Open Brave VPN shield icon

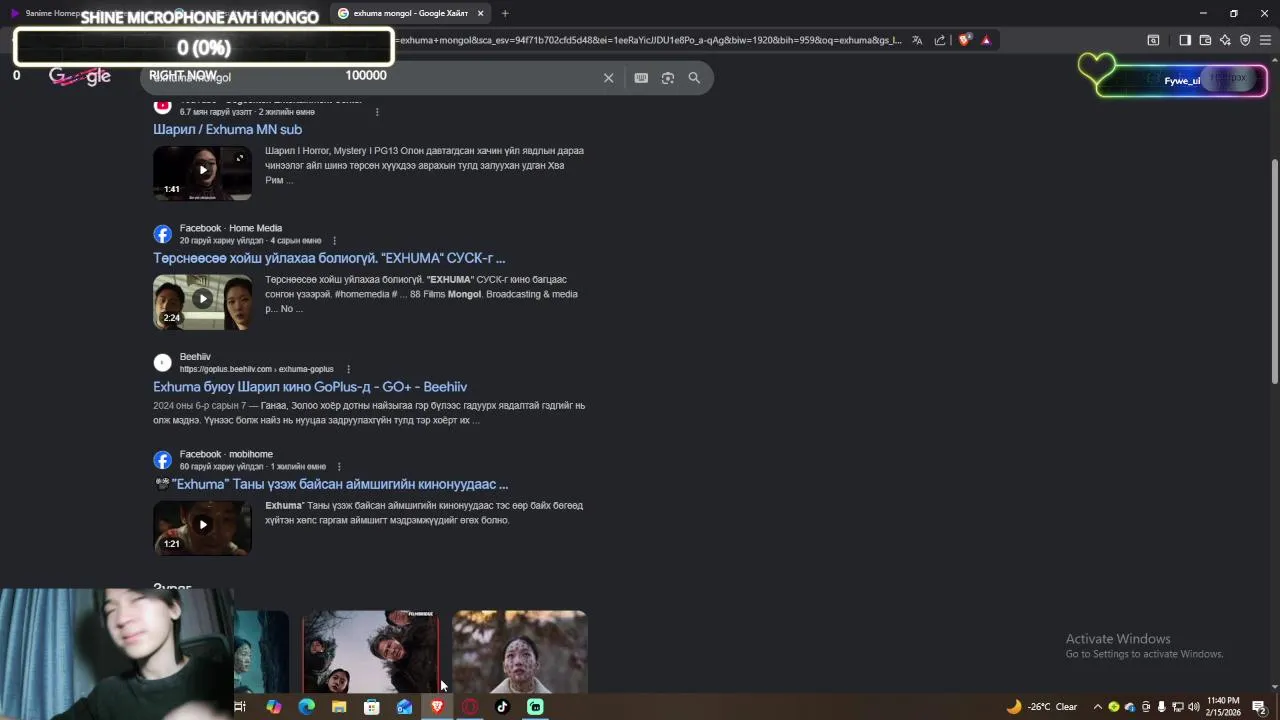point(1245,40)
